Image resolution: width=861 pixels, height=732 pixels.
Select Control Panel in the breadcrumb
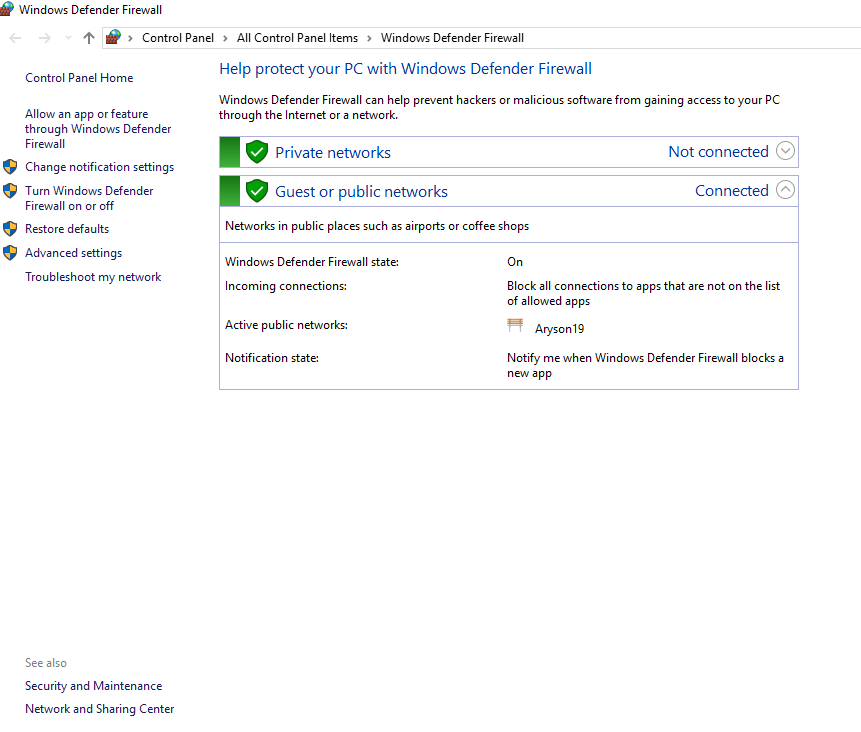(178, 38)
